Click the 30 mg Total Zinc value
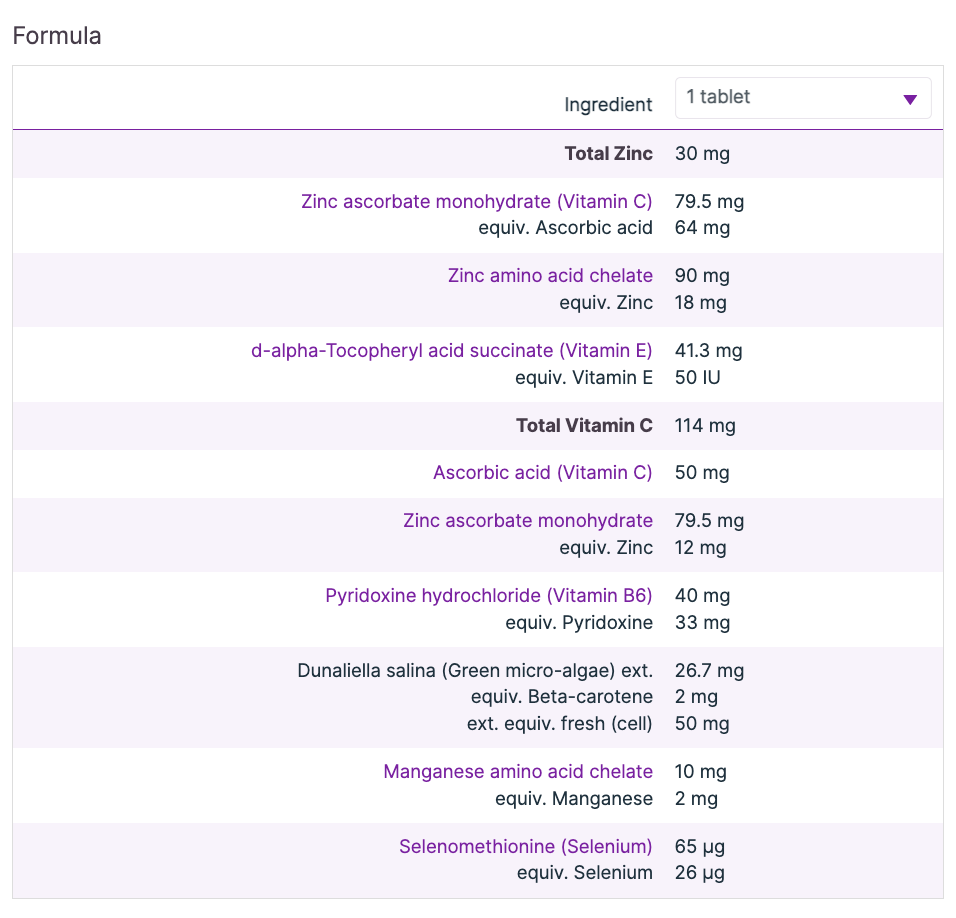The height and width of the screenshot is (918, 956). 702,154
